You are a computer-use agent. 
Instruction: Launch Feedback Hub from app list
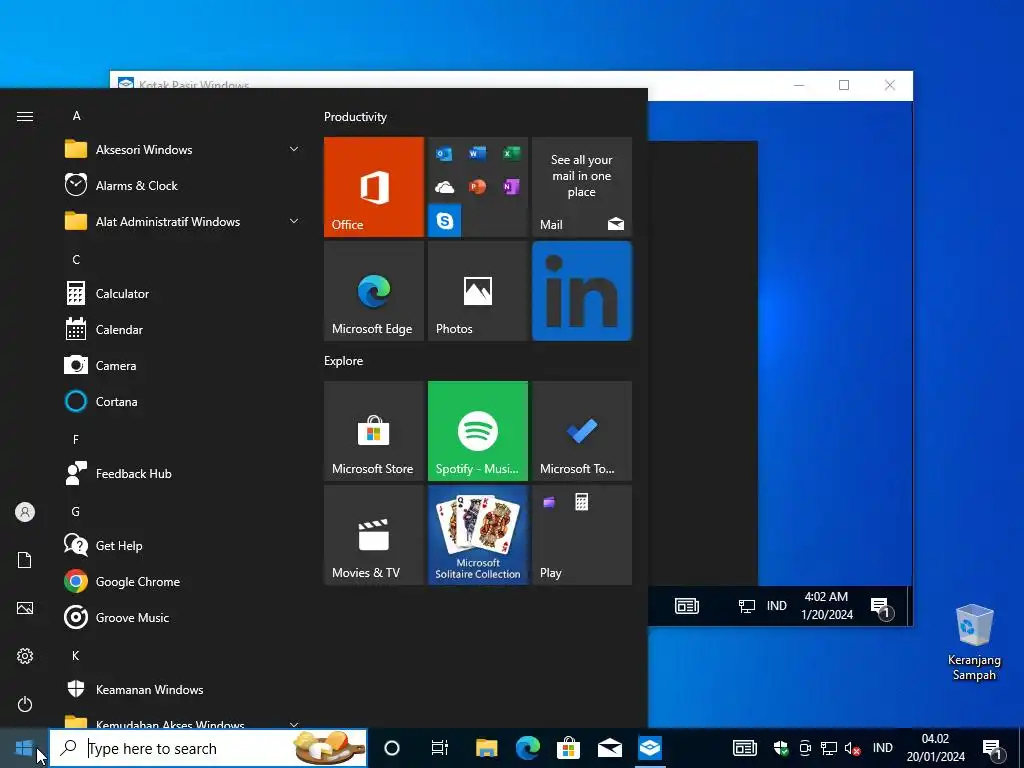point(182,473)
